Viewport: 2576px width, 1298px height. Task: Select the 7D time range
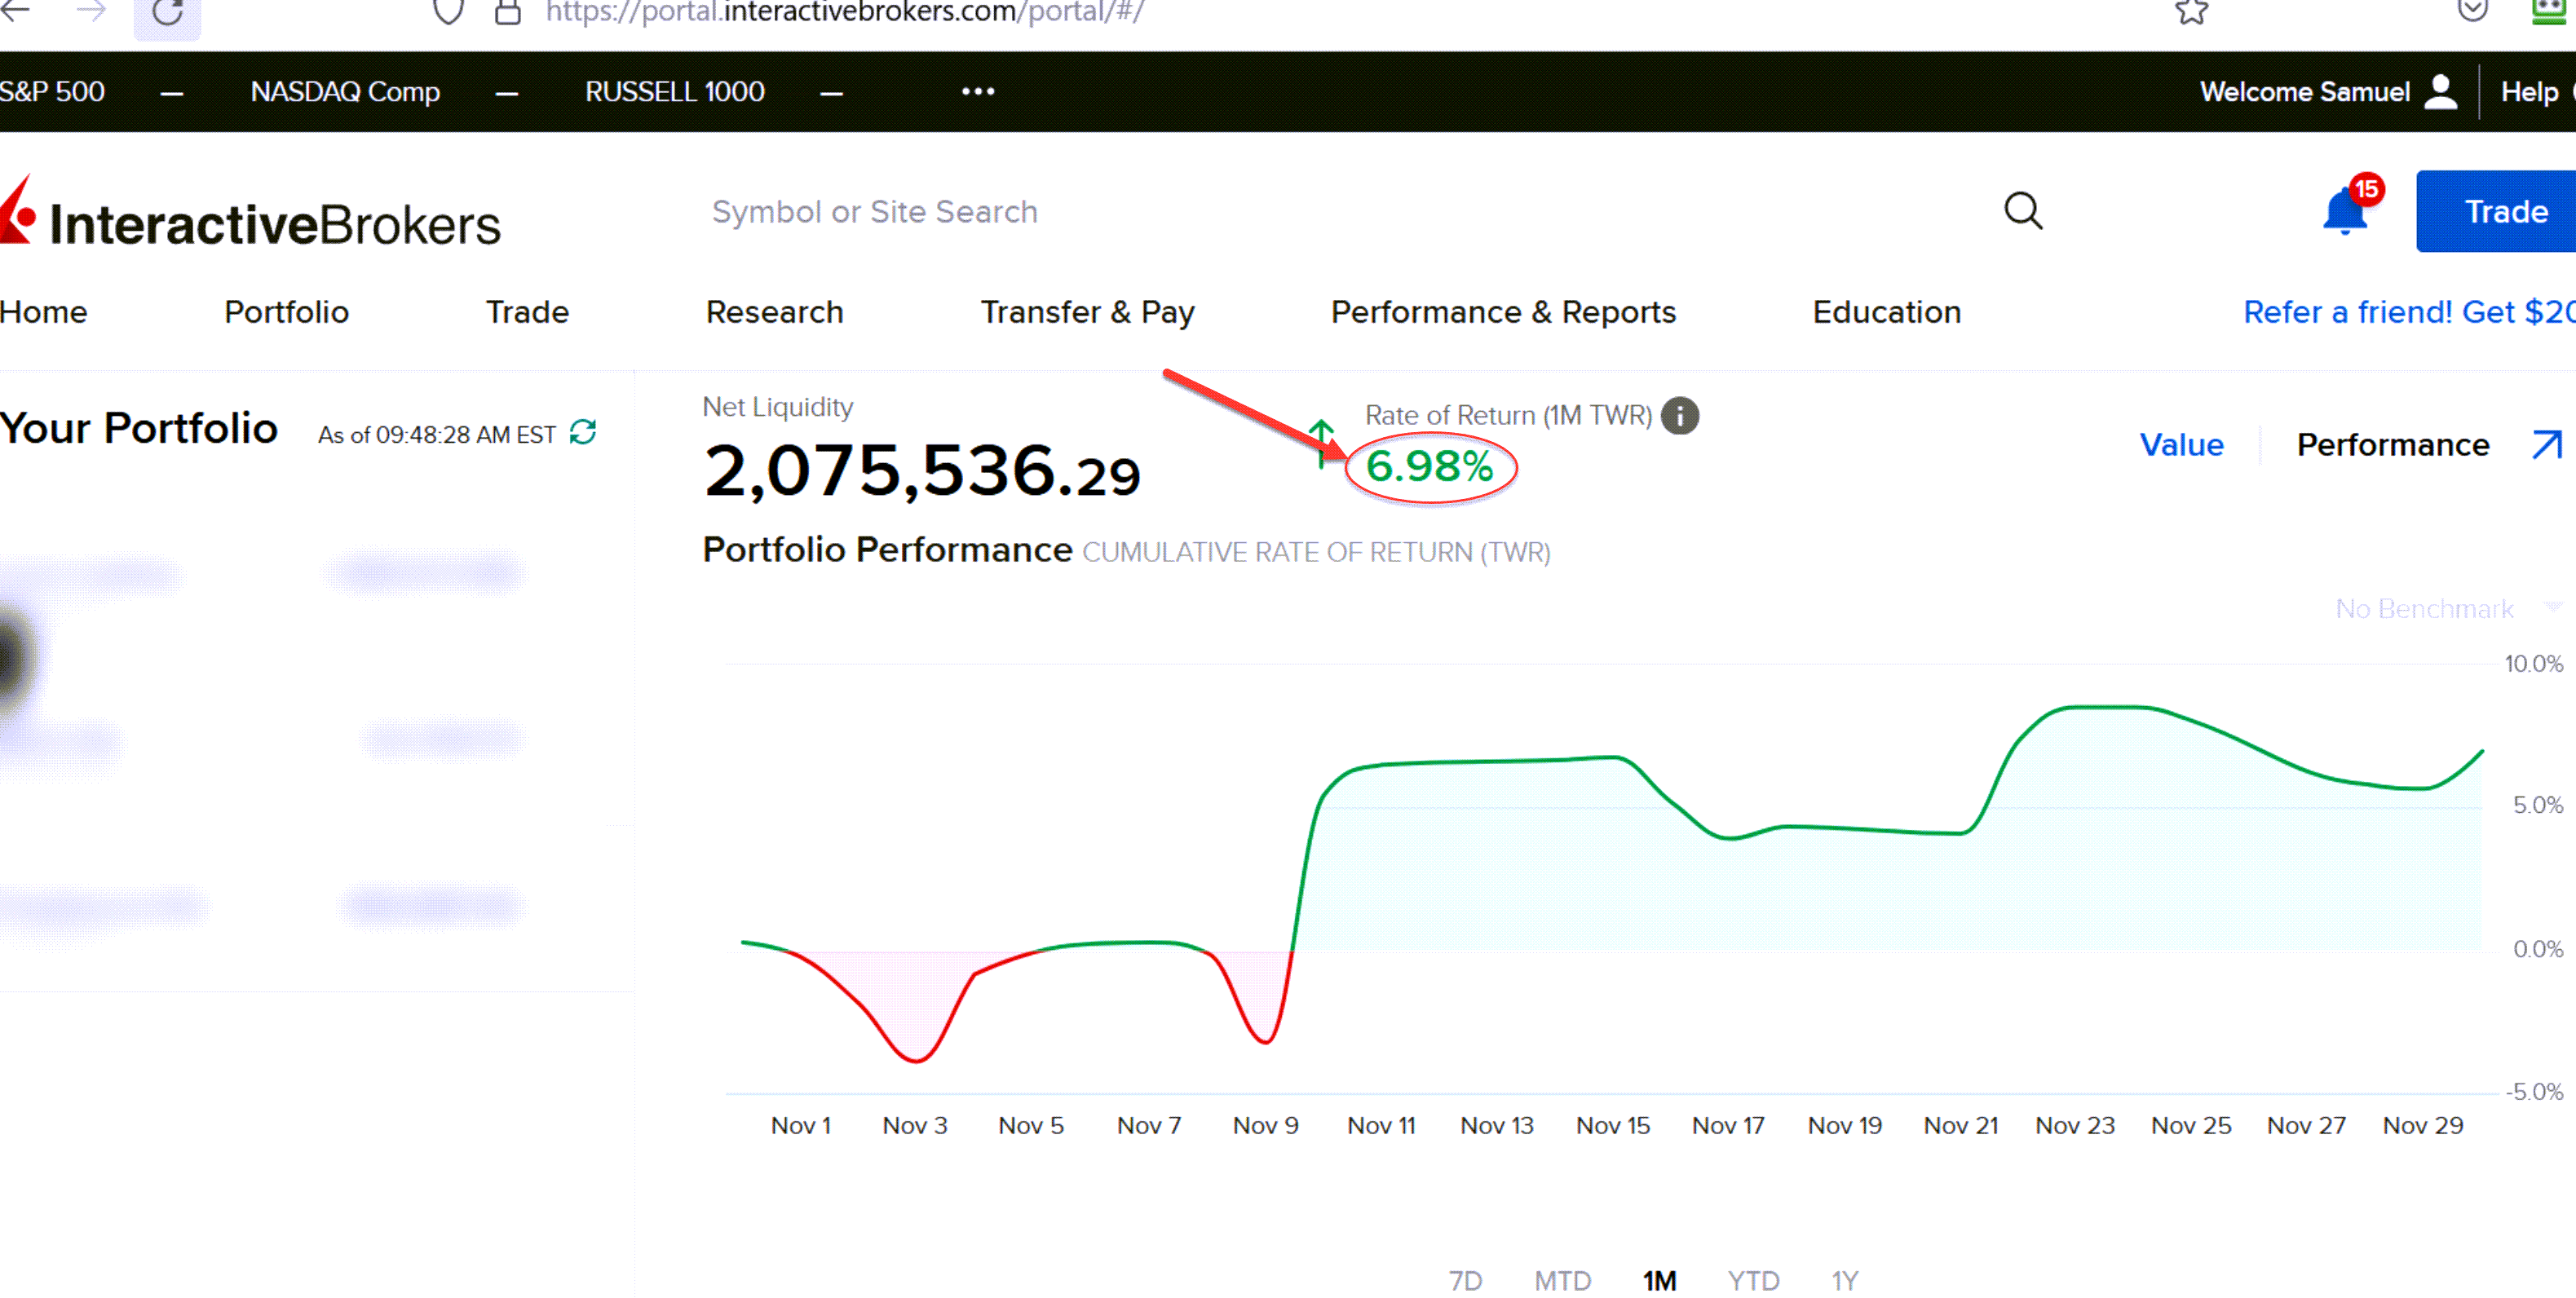coord(1465,1280)
